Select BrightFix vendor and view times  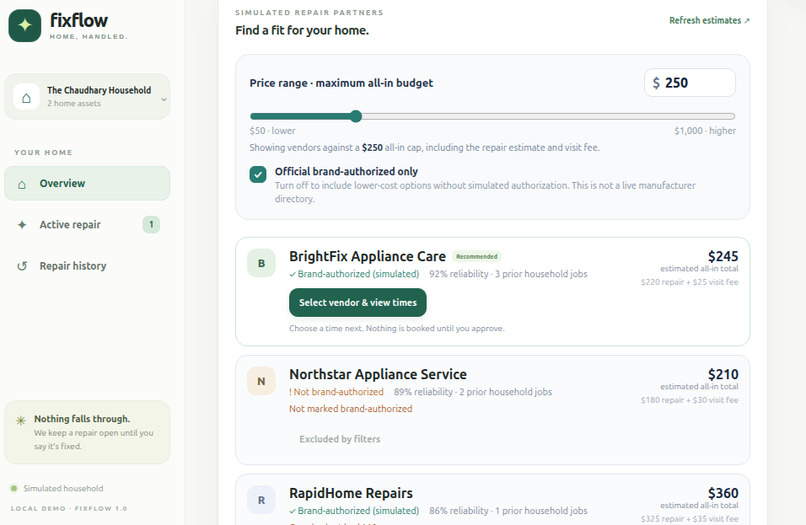click(358, 302)
